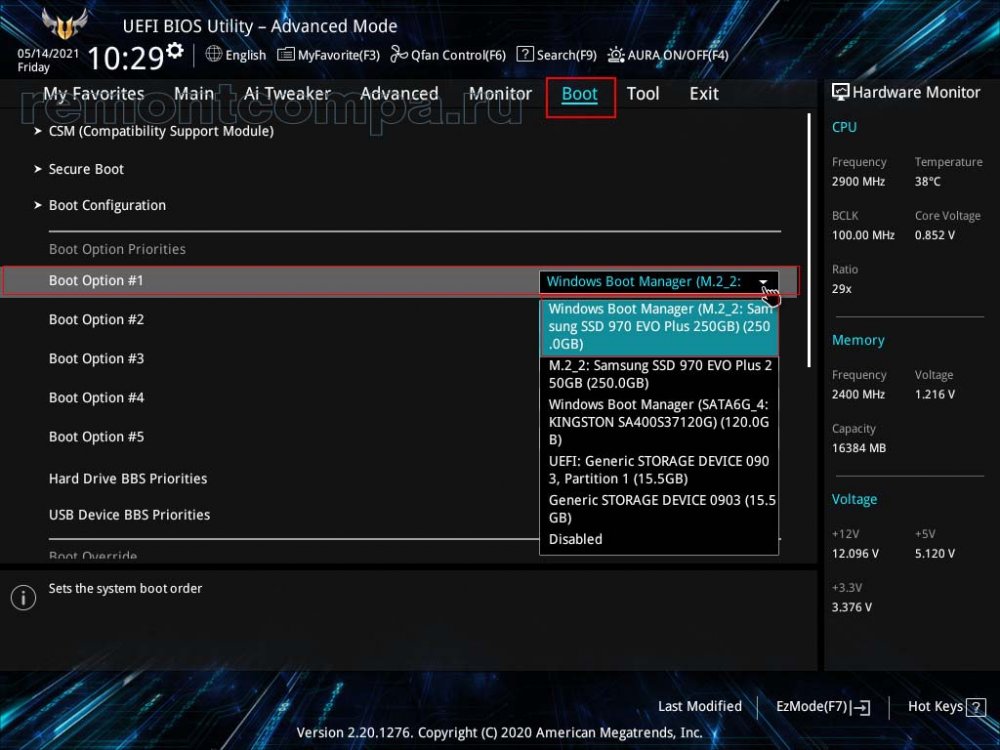Image resolution: width=1000 pixels, height=750 pixels.
Task: Expand the Secure Boot submenu
Action: point(86,169)
